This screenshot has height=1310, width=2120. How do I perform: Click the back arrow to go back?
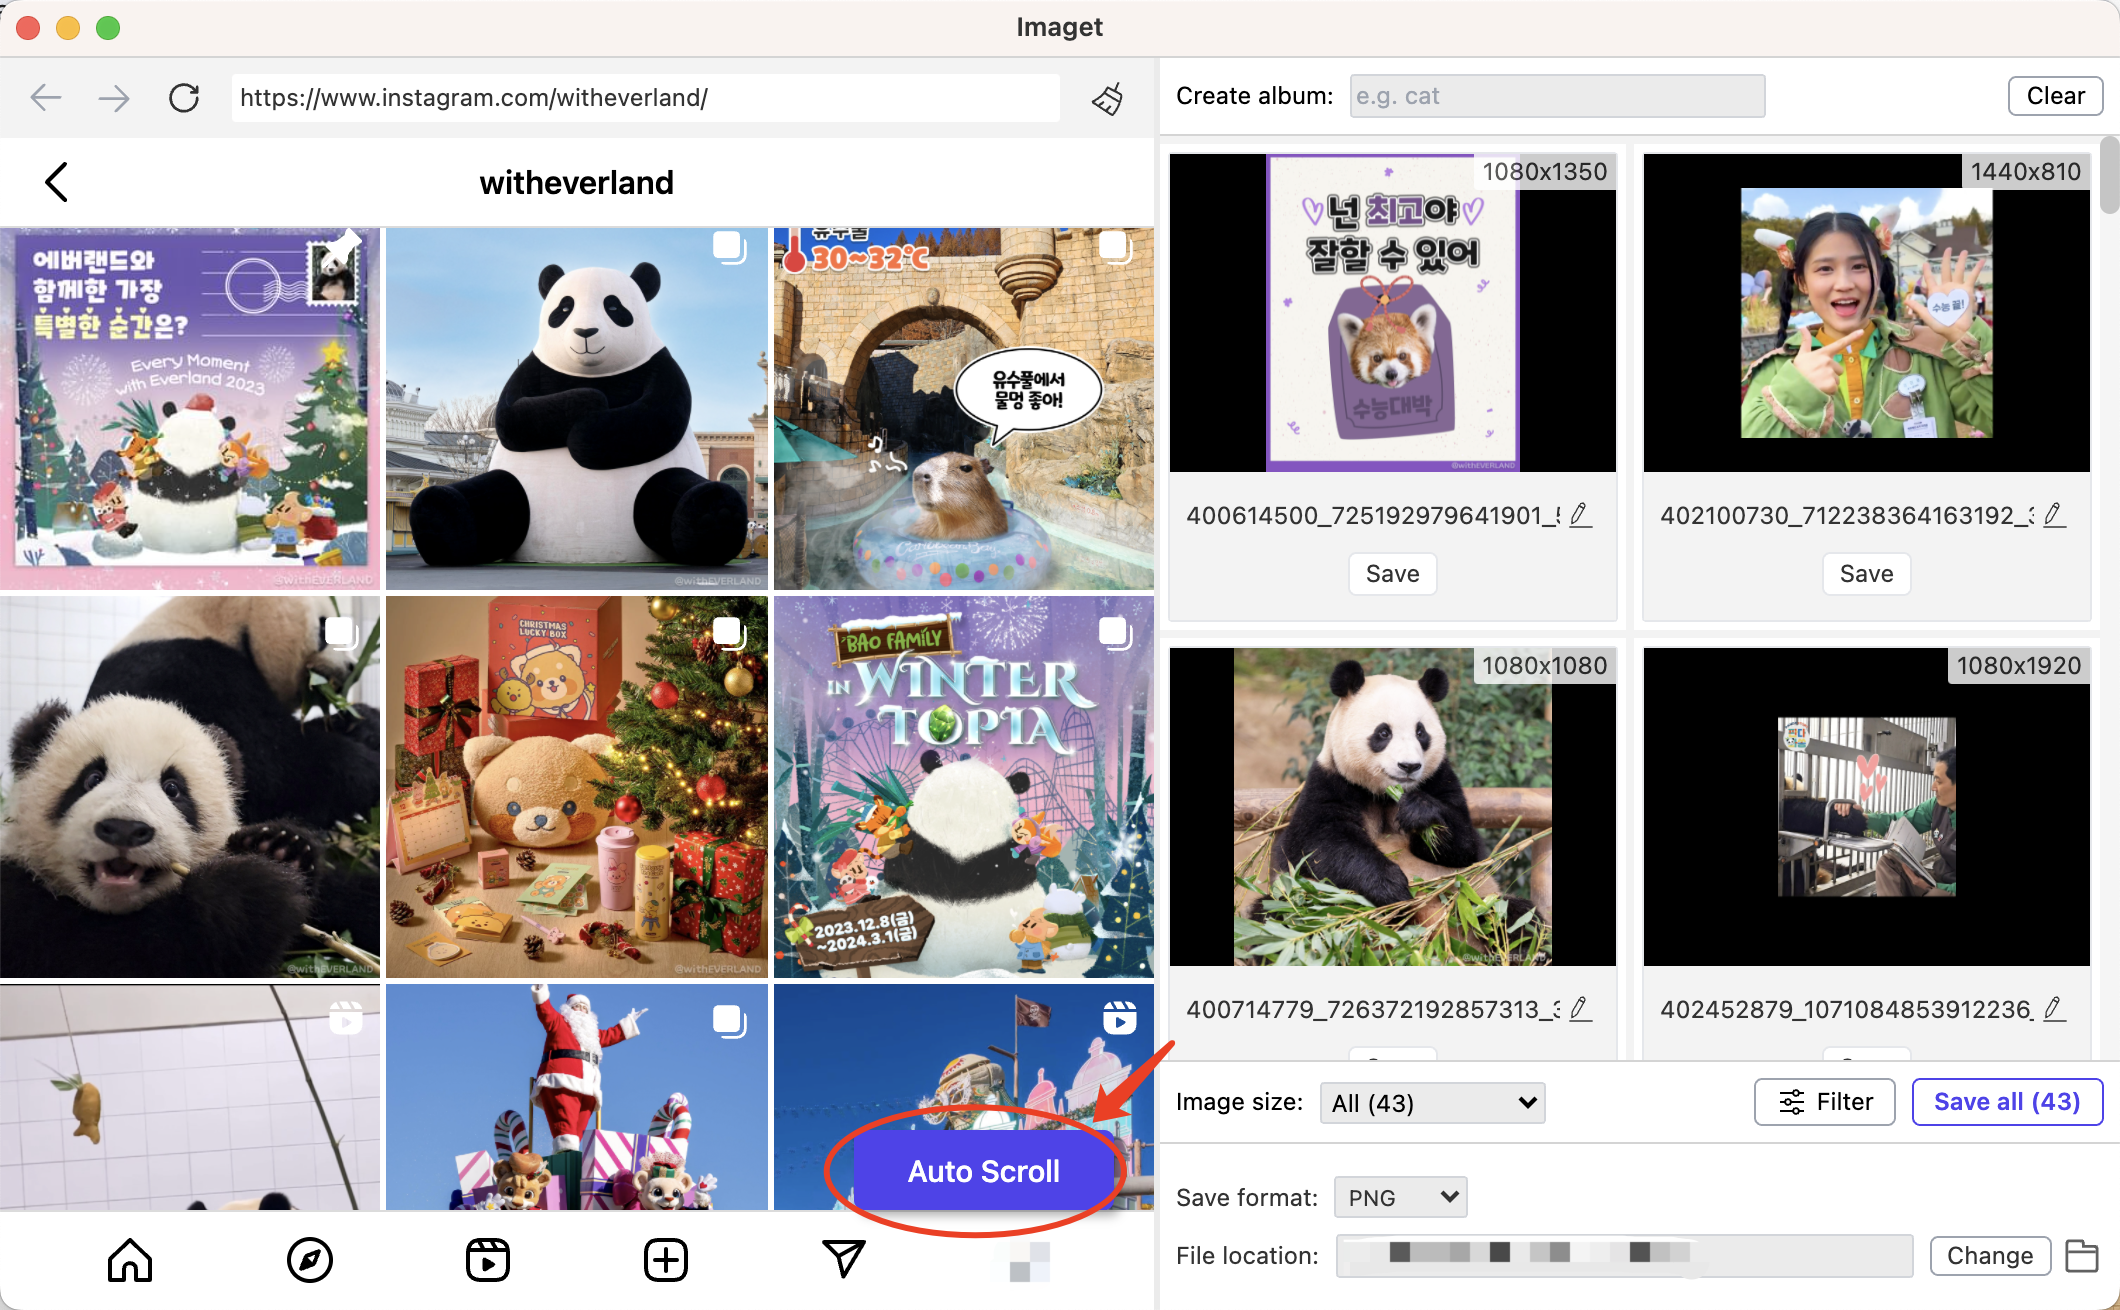click(x=47, y=97)
